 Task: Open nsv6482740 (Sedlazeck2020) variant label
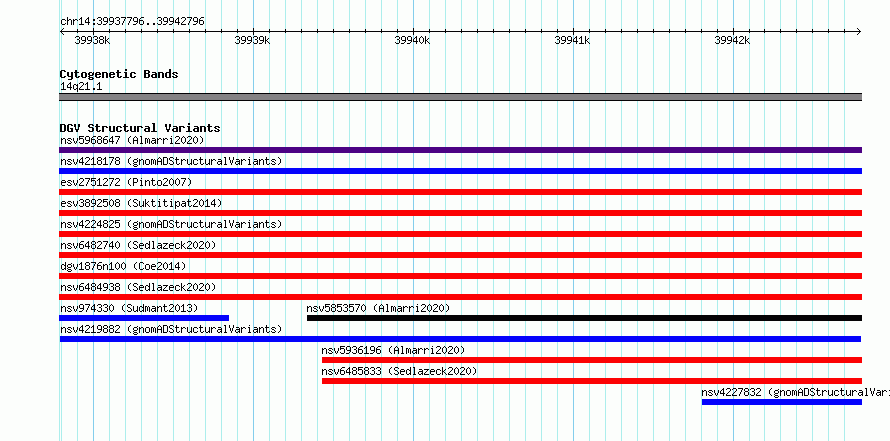point(138,245)
